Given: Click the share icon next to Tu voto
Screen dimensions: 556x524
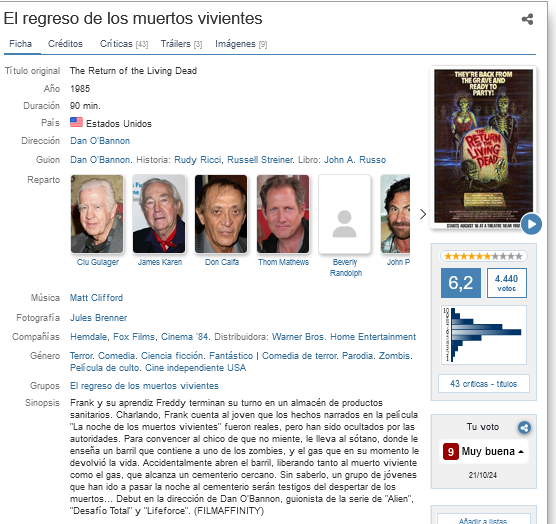Looking at the screenshot, I should point(524,428).
